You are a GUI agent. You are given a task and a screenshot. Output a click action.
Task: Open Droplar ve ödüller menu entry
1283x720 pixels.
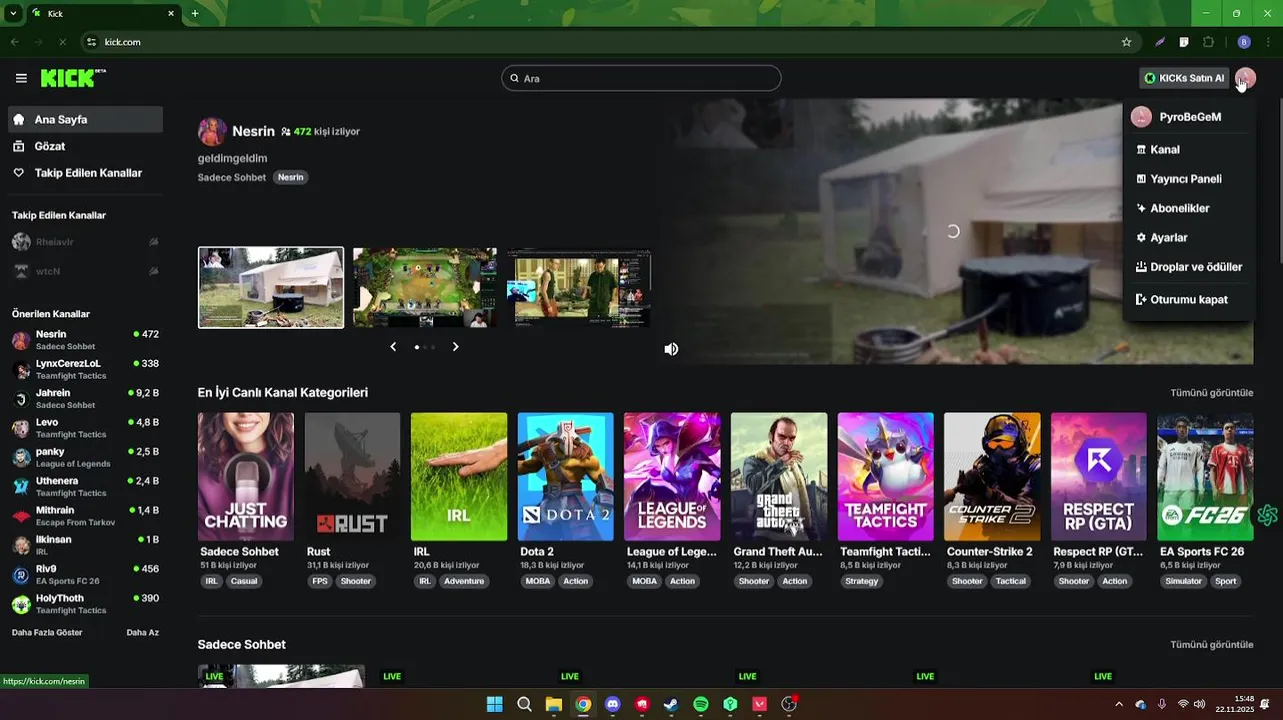(1187, 267)
